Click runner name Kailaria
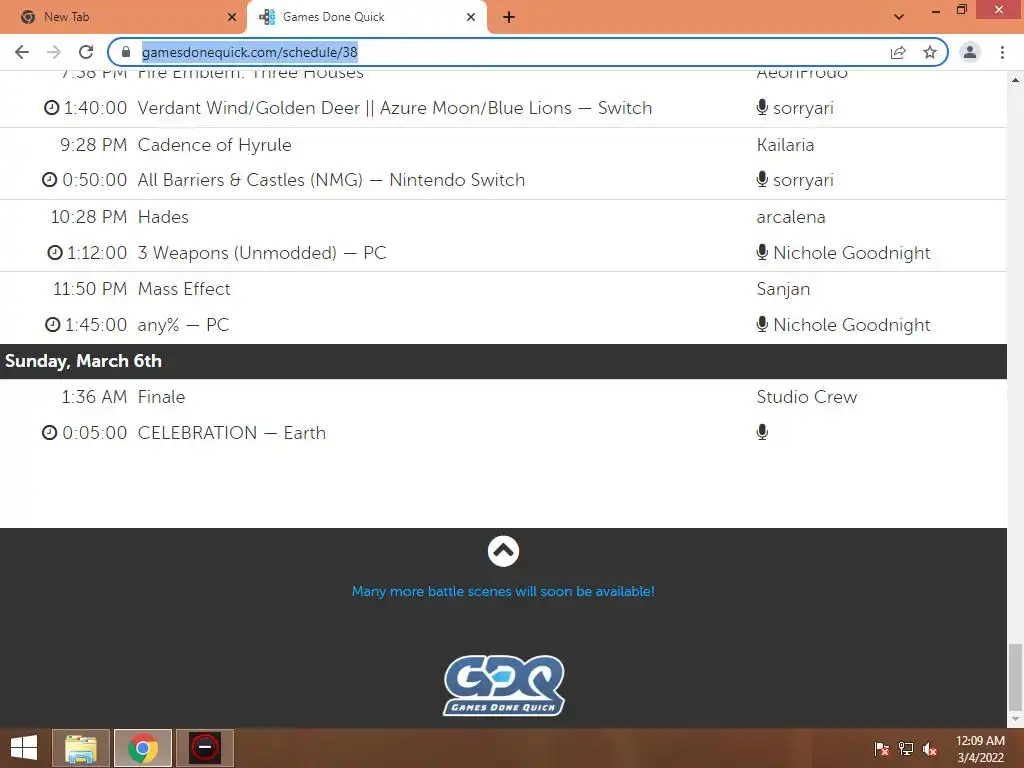The width and height of the screenshot is (1024, 768). tap(785, 145)
